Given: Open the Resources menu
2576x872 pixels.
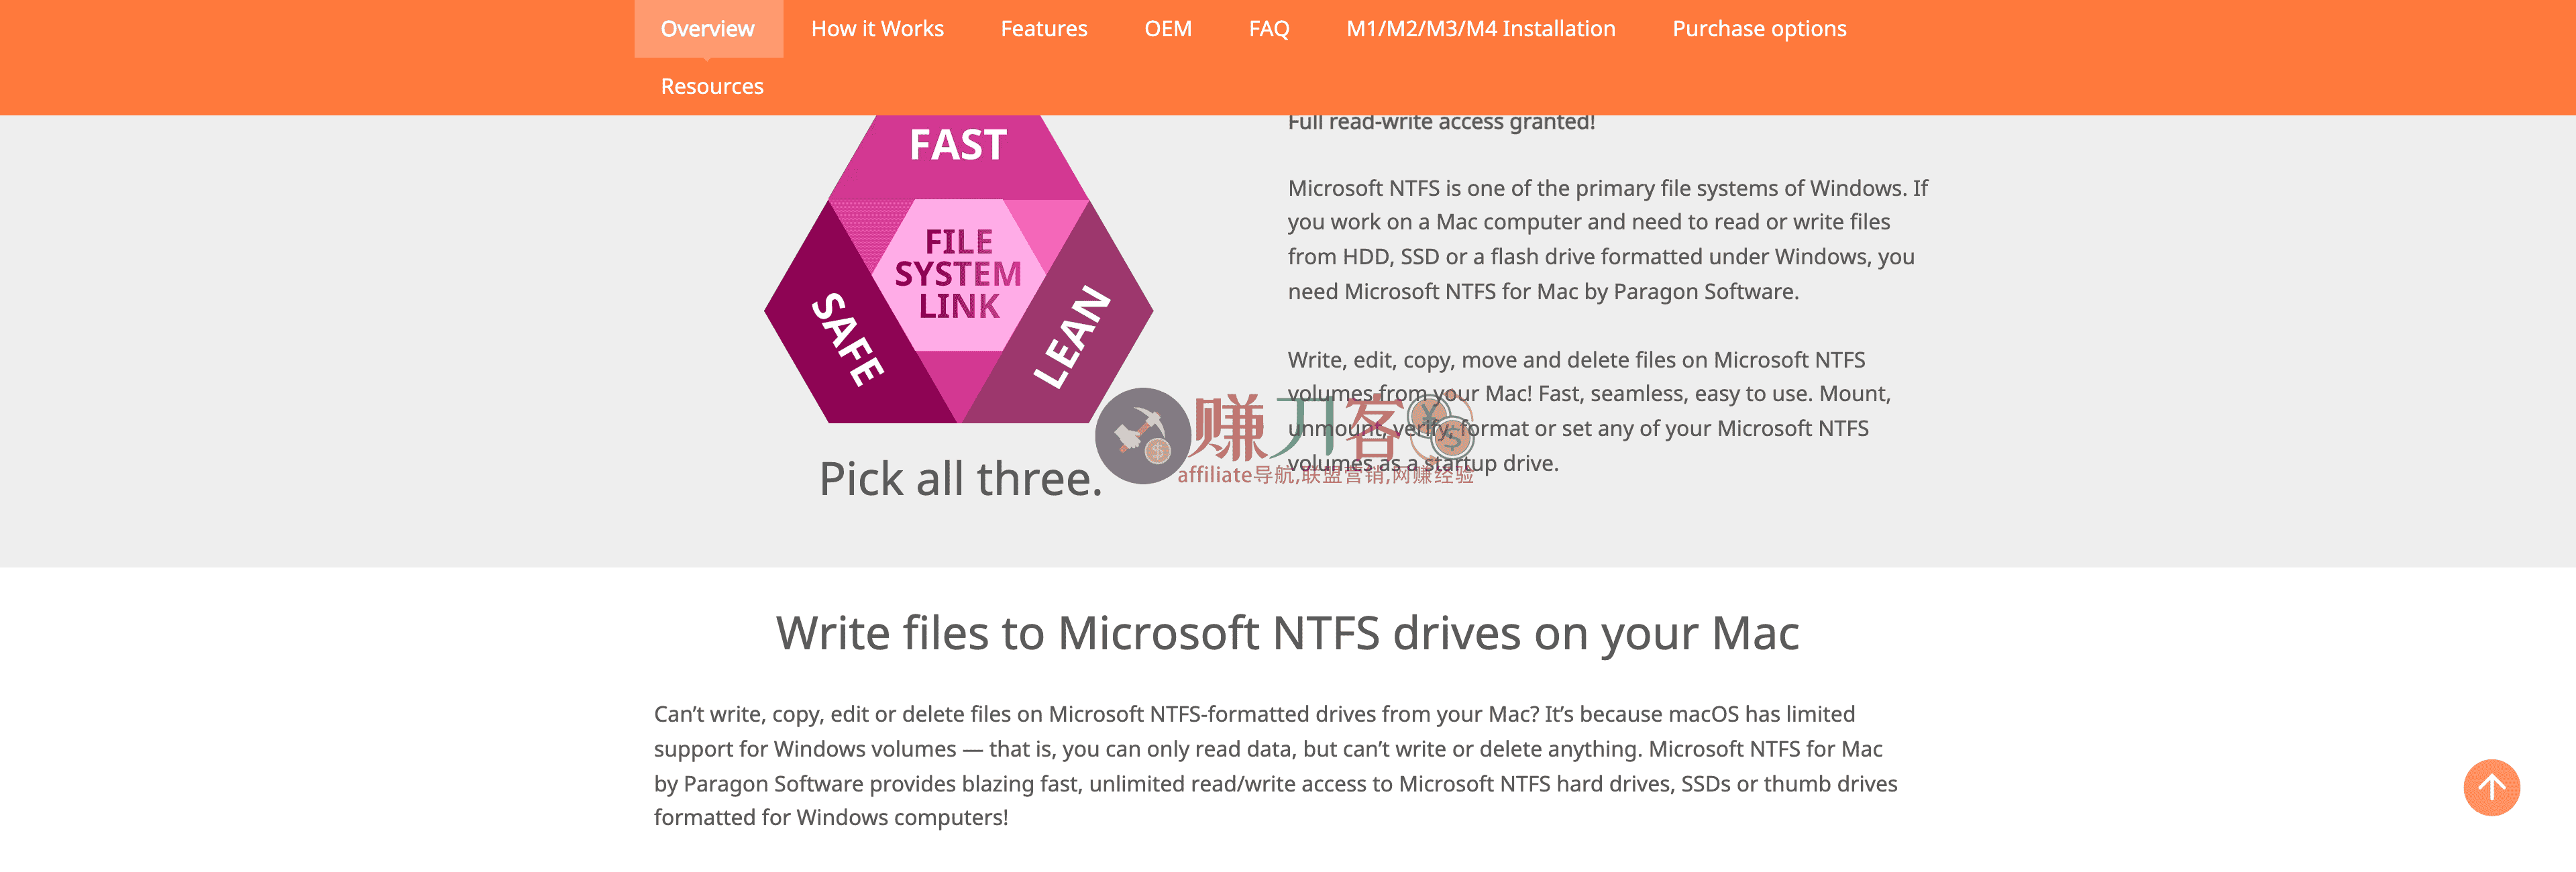Looking at the screenshot, I should [711, 86].
